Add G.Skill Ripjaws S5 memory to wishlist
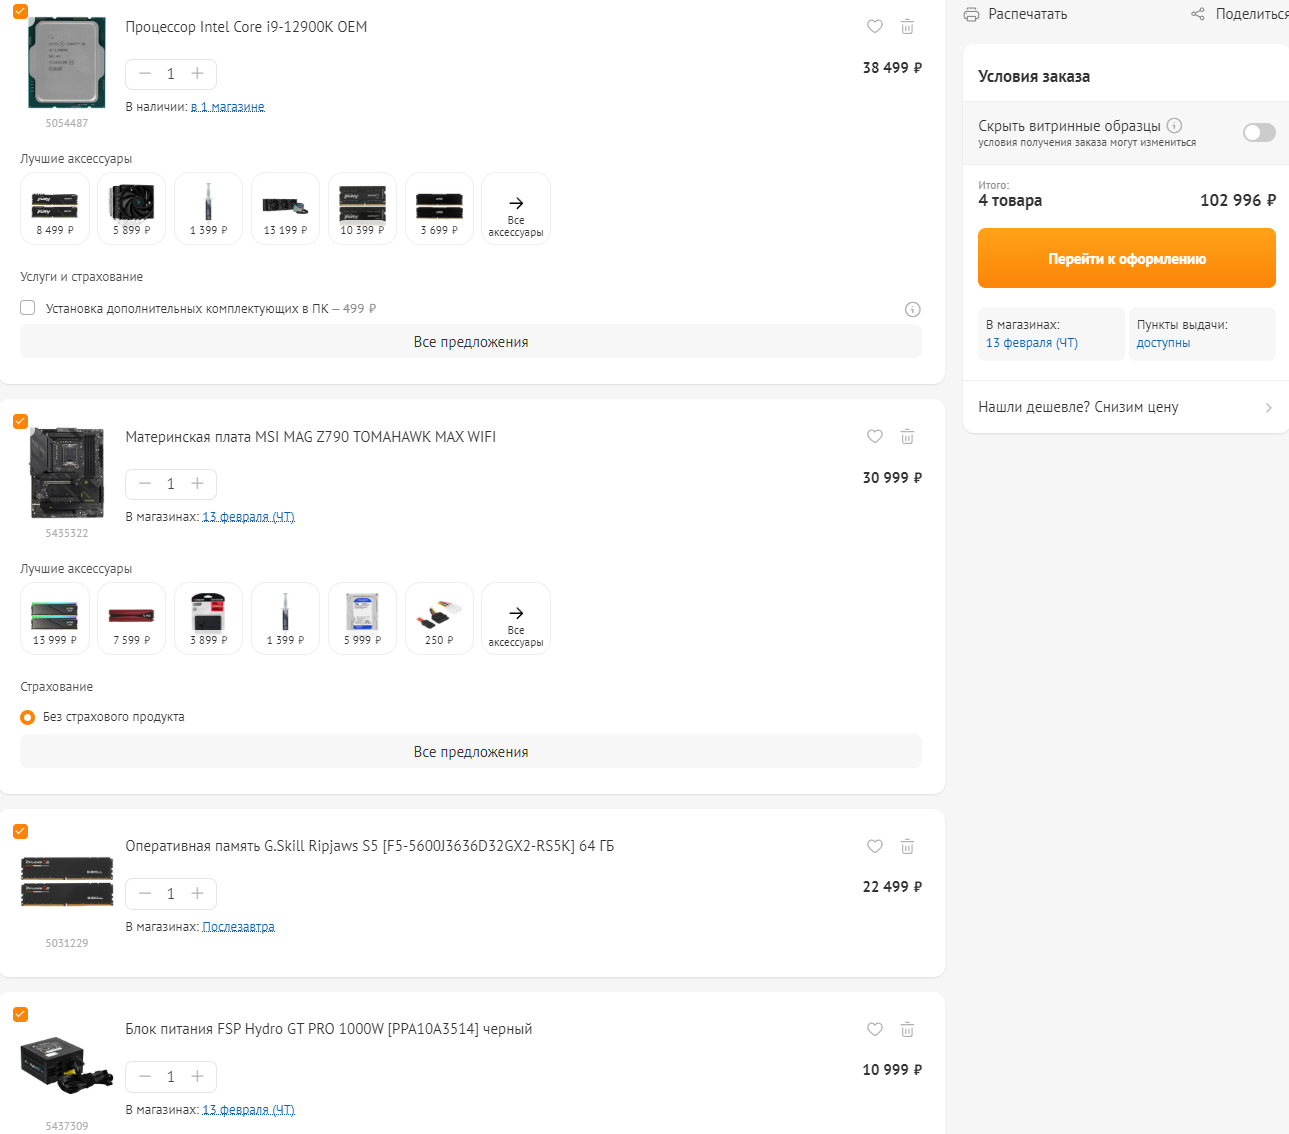 [x=875, y=847]
